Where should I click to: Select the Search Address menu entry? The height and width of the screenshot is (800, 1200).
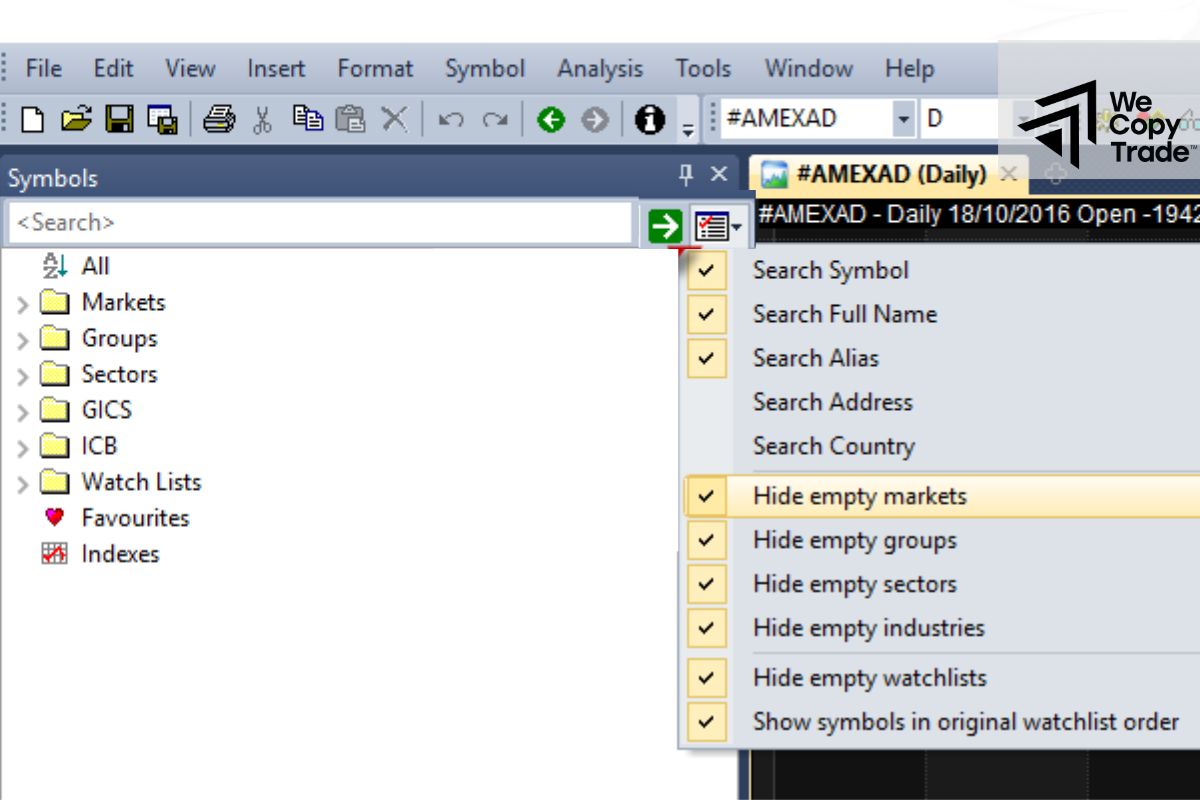pyautogui.click(x=832, y=402)
